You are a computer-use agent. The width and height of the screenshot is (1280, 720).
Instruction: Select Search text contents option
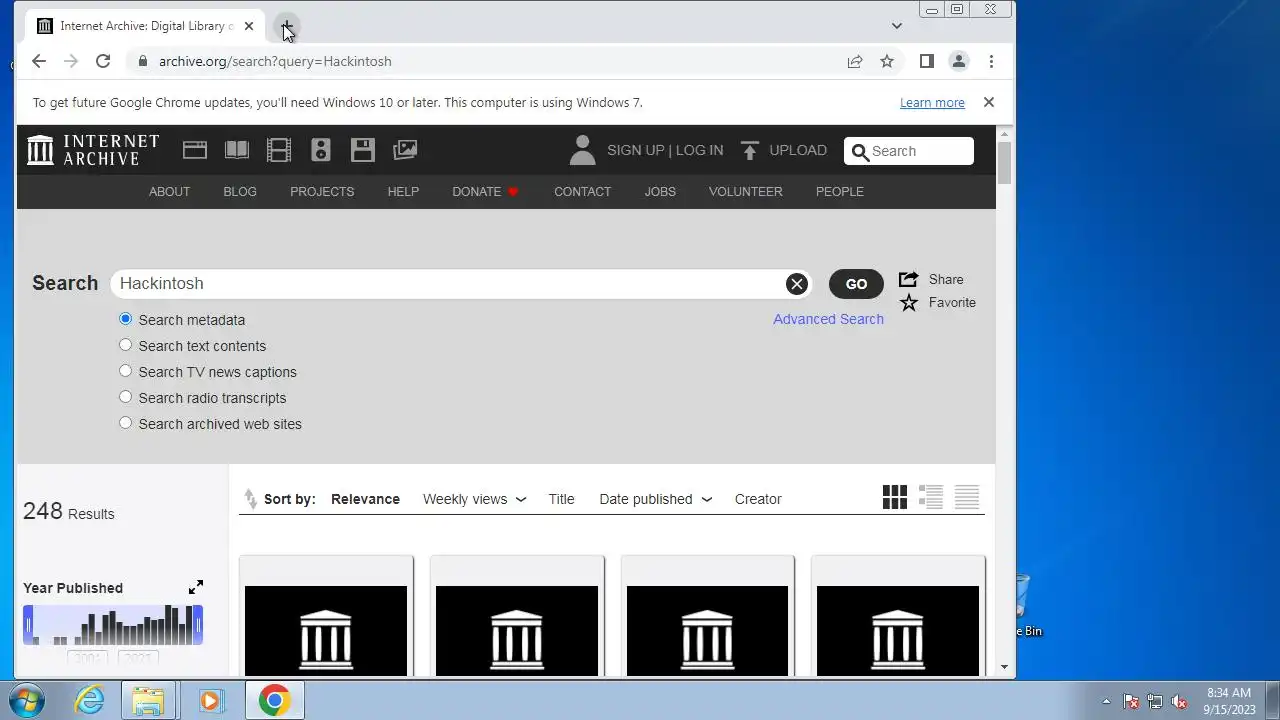[x=125, y=345]
